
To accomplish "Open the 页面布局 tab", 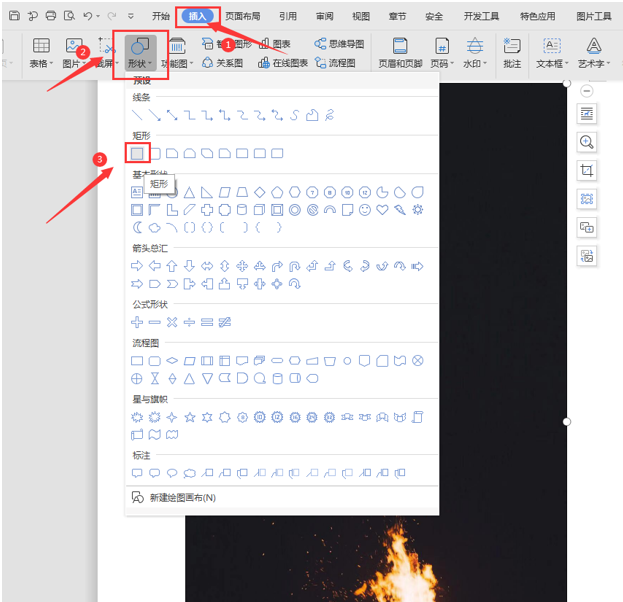I will 243,16.
